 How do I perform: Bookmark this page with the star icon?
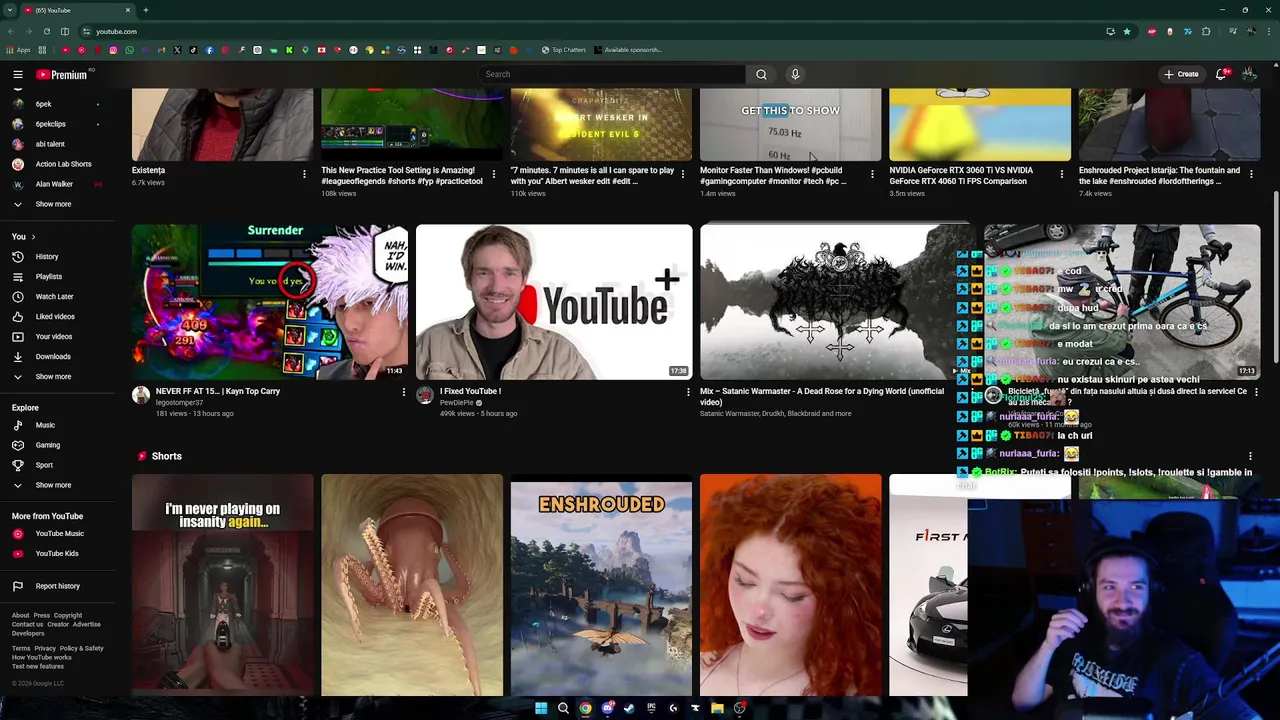click(x=1127, y=31)
